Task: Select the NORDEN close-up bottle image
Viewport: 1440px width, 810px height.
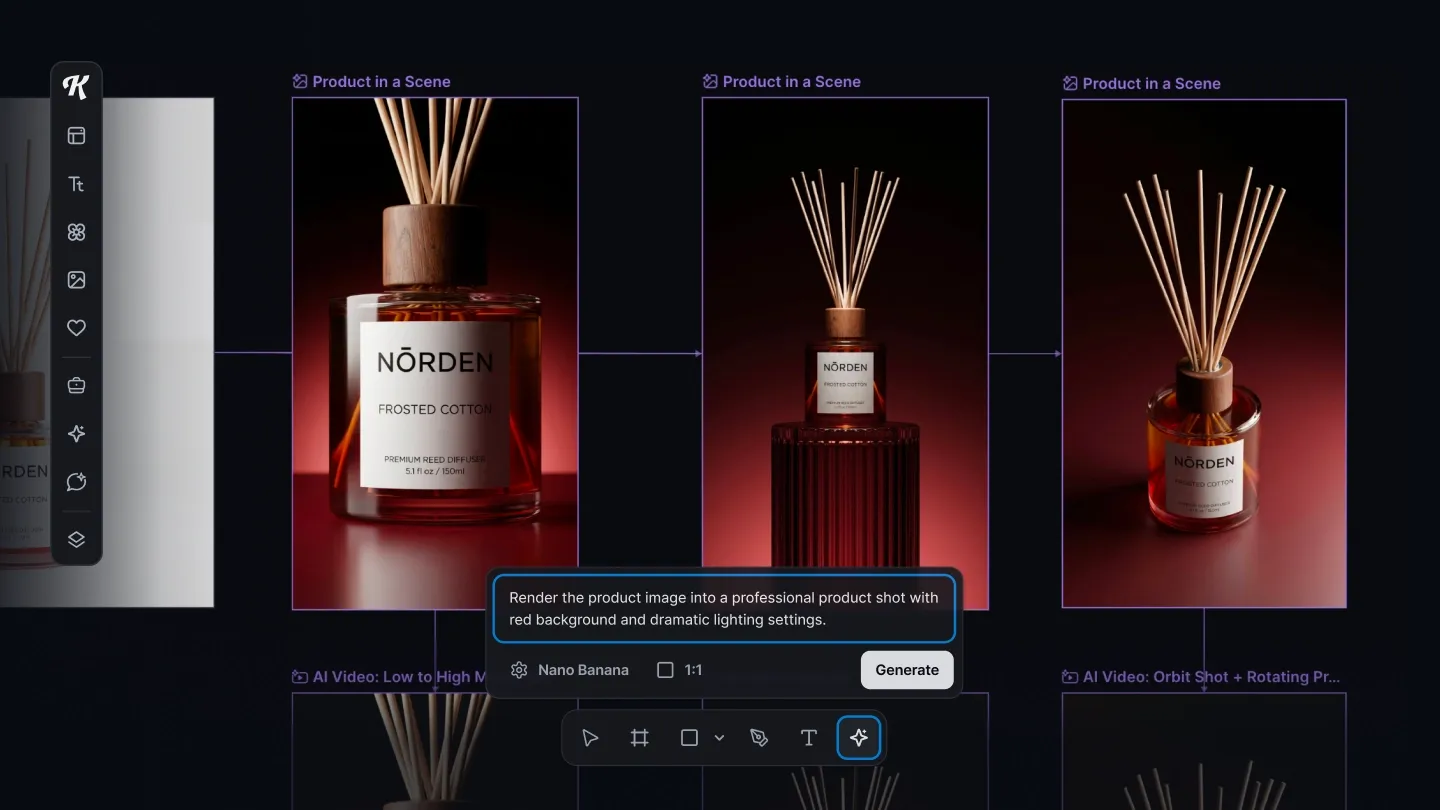Action: [x=435, y=353]
